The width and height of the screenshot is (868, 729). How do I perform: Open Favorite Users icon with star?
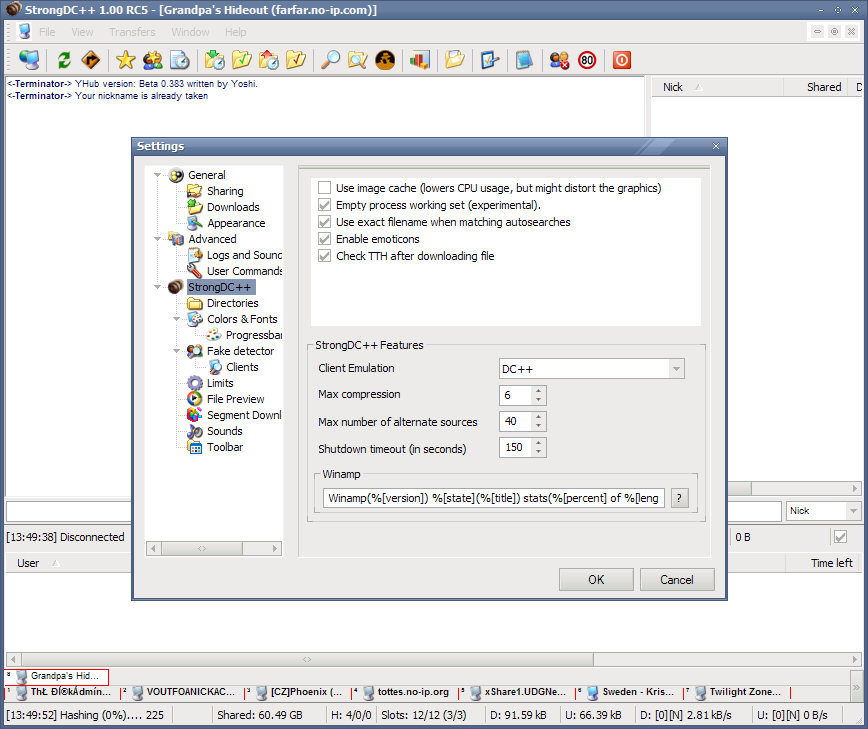click(152, 60)
